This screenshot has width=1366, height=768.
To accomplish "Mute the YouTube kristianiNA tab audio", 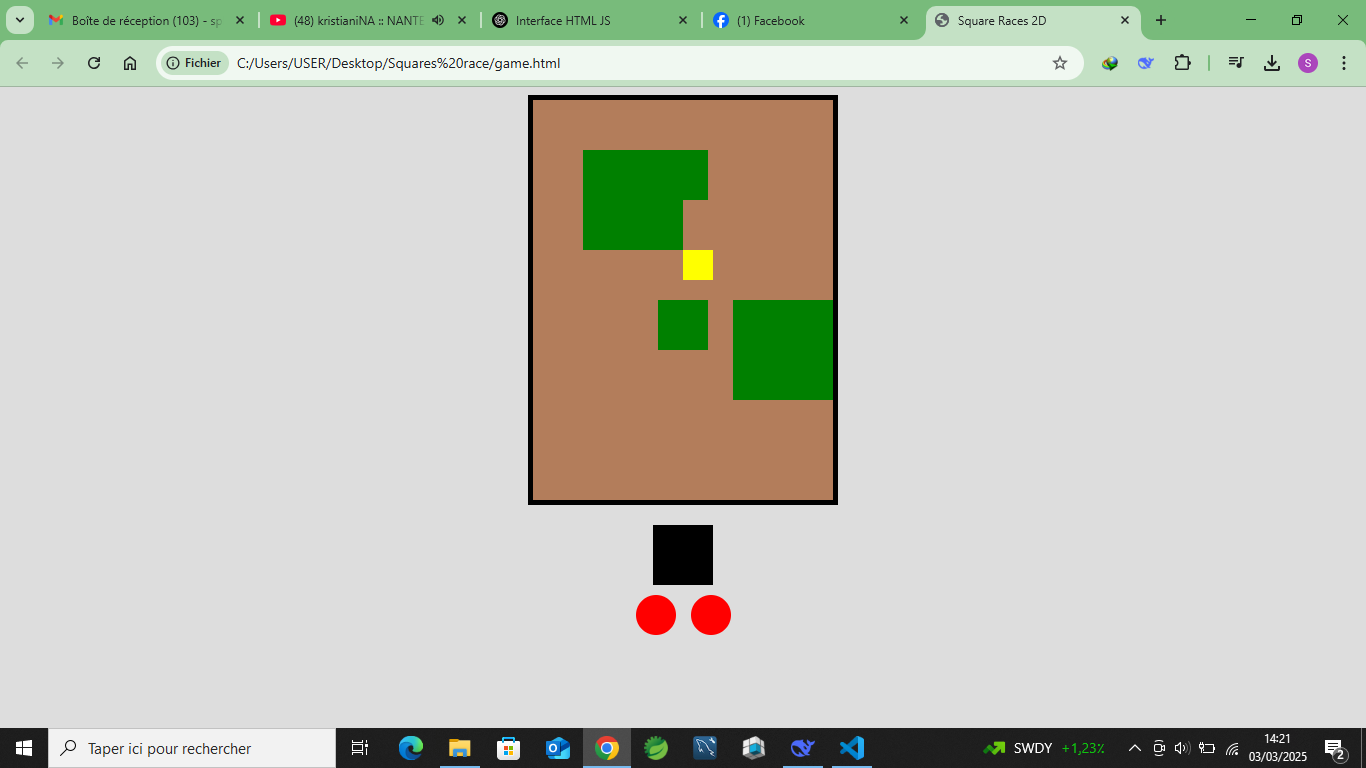I will 438,20.
